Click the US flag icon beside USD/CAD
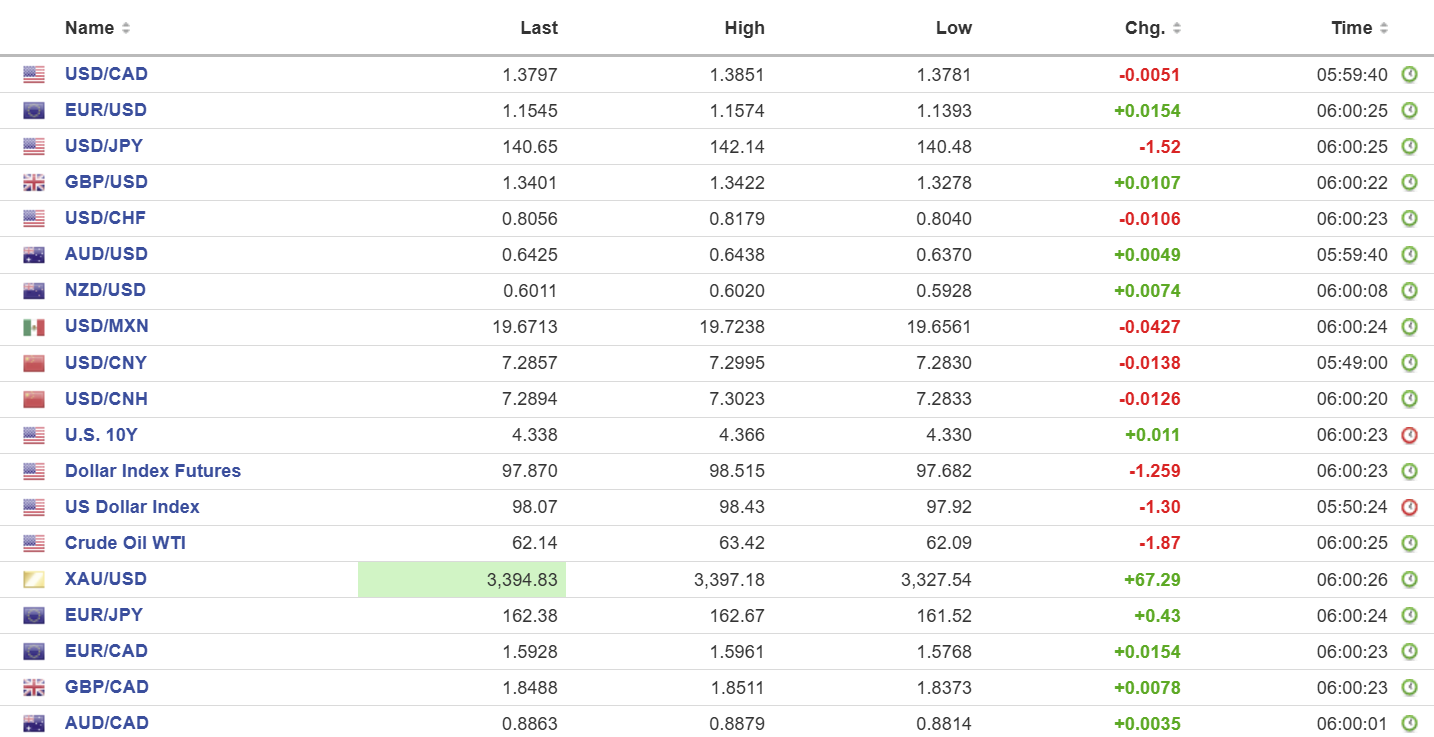Screen dimensions: 1434x737 (x=34, y=75)
